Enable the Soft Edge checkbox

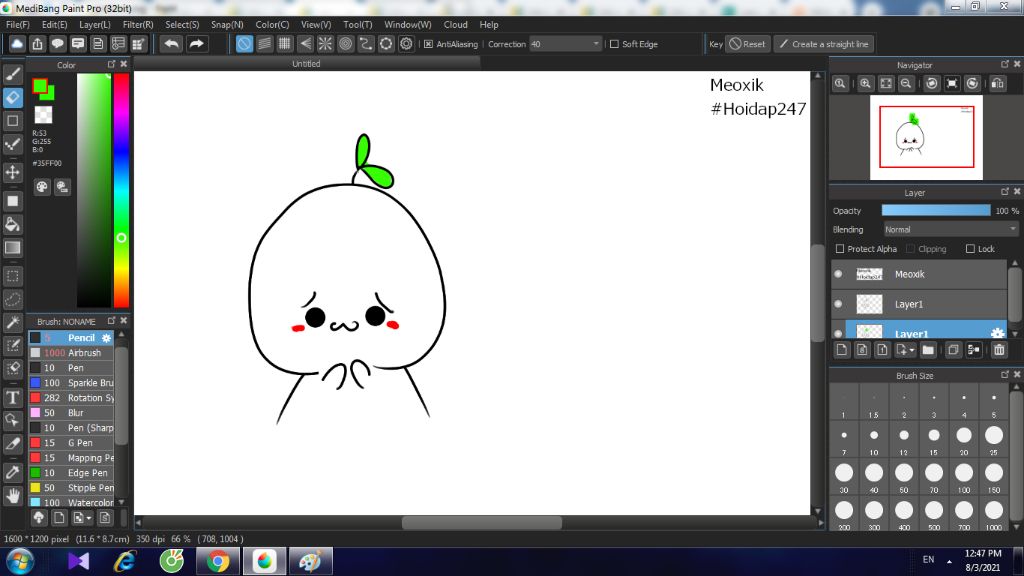coord(614,44)
